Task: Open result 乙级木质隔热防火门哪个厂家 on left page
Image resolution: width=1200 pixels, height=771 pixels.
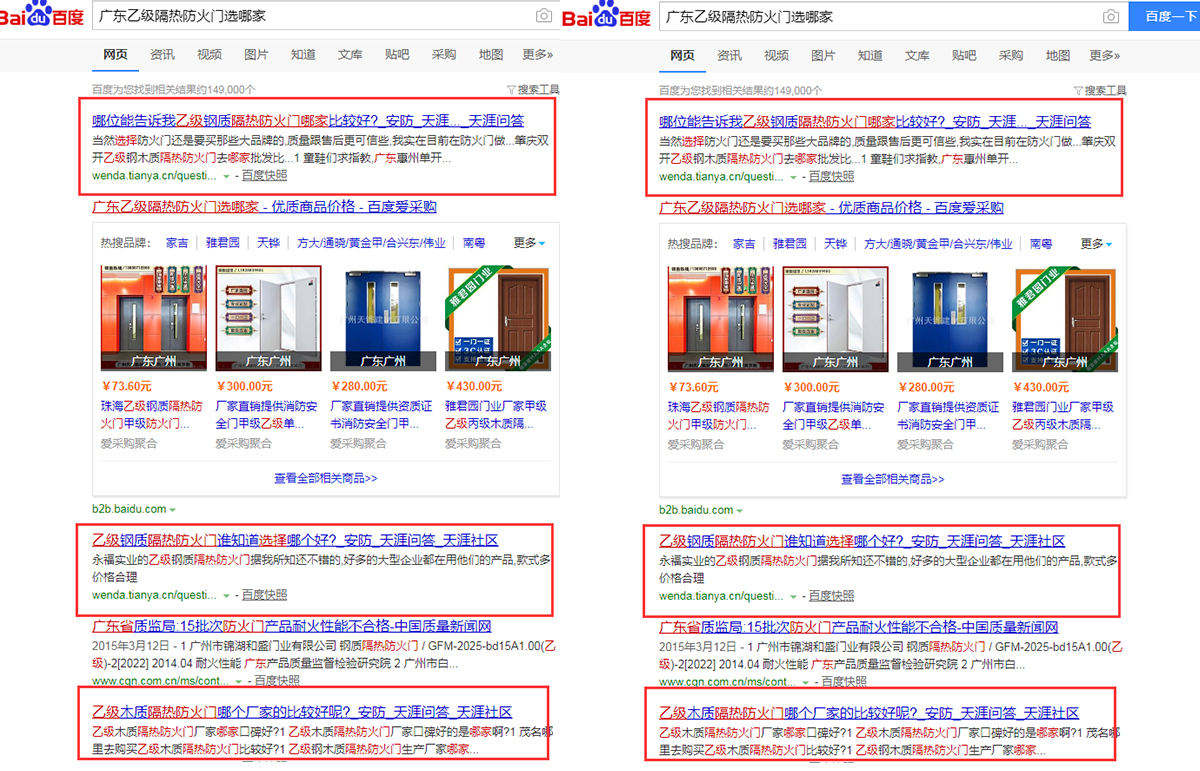Action: [302, 712]
